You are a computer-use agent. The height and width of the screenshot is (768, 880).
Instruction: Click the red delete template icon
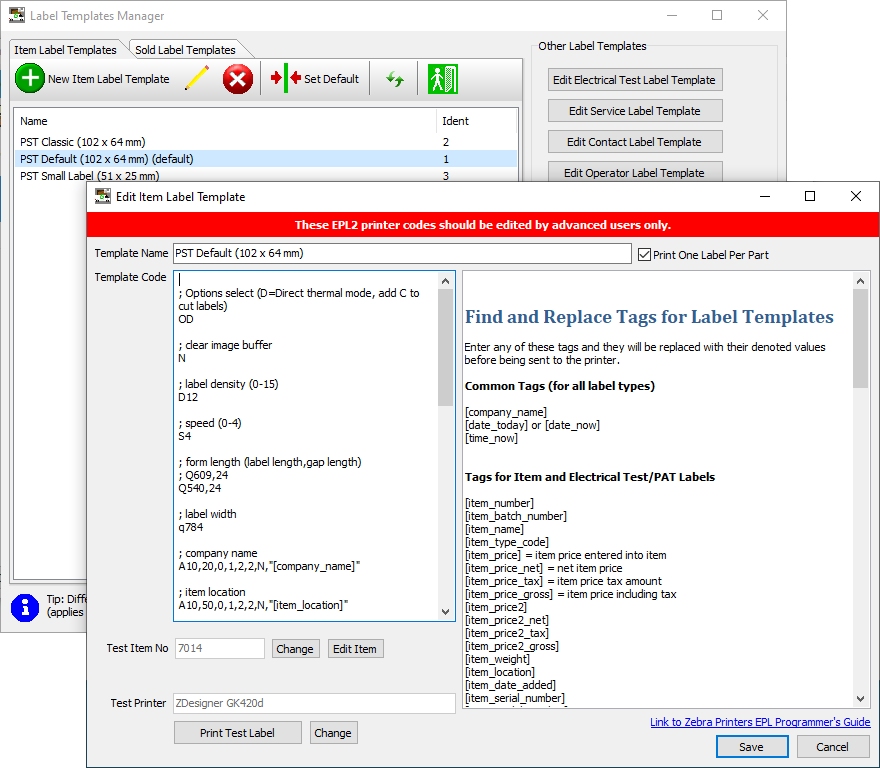tap(237, 79)
